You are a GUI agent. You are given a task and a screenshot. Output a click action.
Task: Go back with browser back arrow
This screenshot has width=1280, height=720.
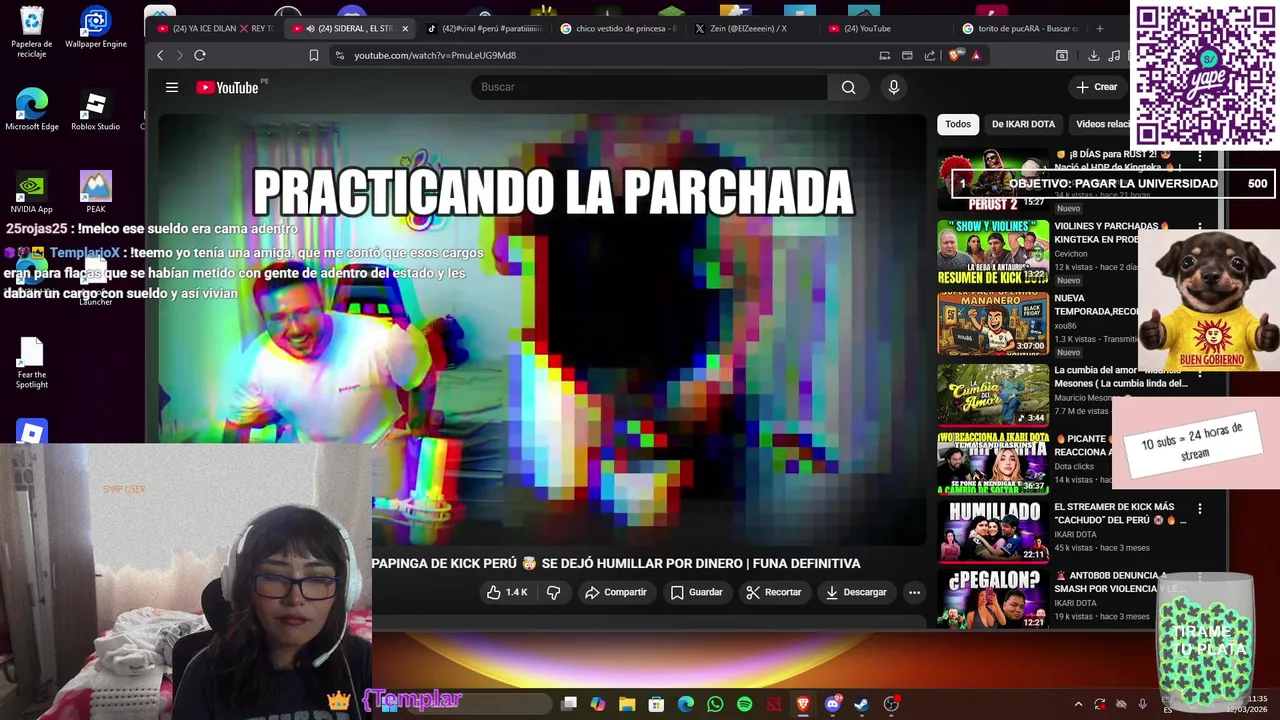tap(160, 55)
